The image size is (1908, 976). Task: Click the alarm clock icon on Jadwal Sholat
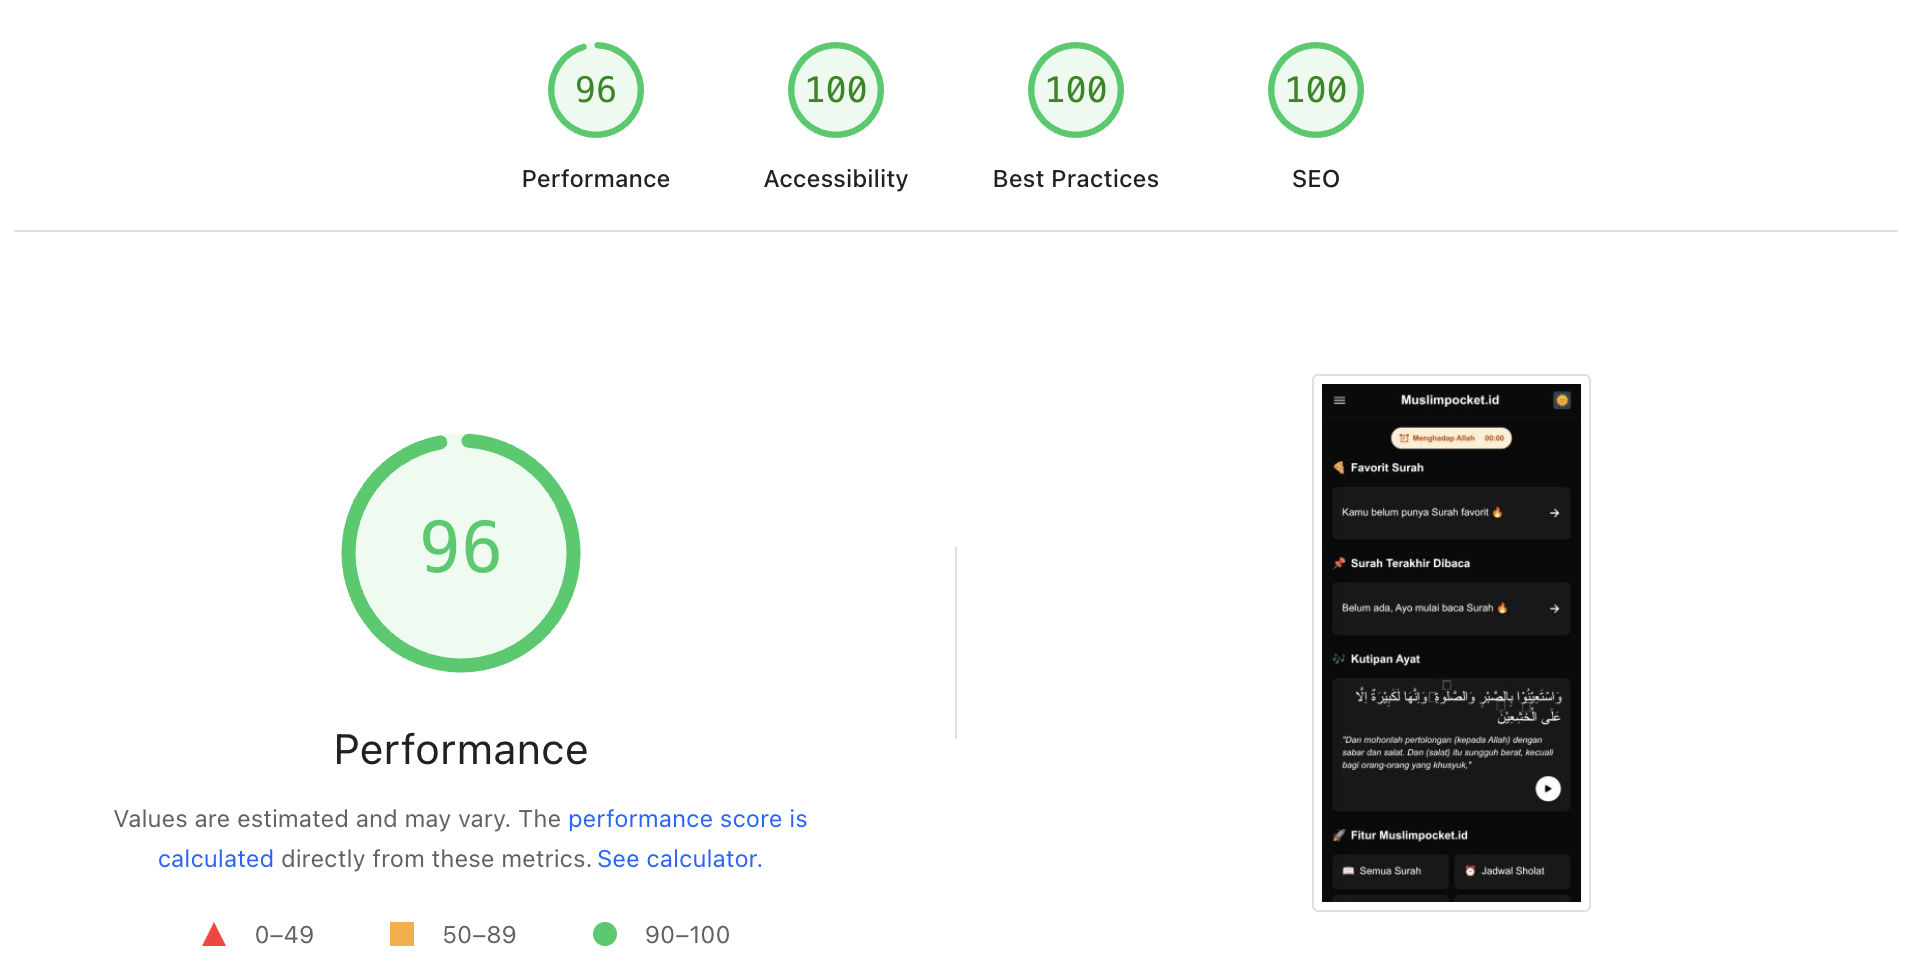coord(1472,871)
